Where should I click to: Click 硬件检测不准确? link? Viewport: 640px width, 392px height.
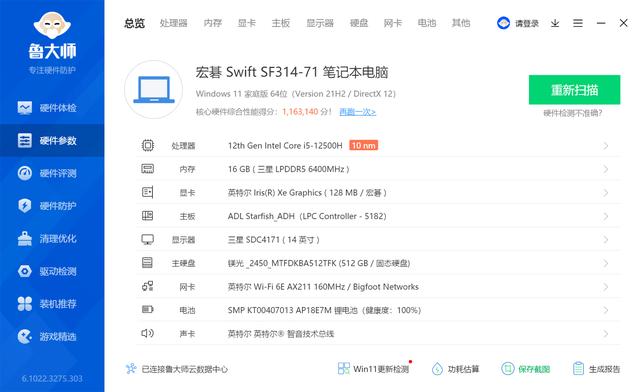tap(573, 113)
